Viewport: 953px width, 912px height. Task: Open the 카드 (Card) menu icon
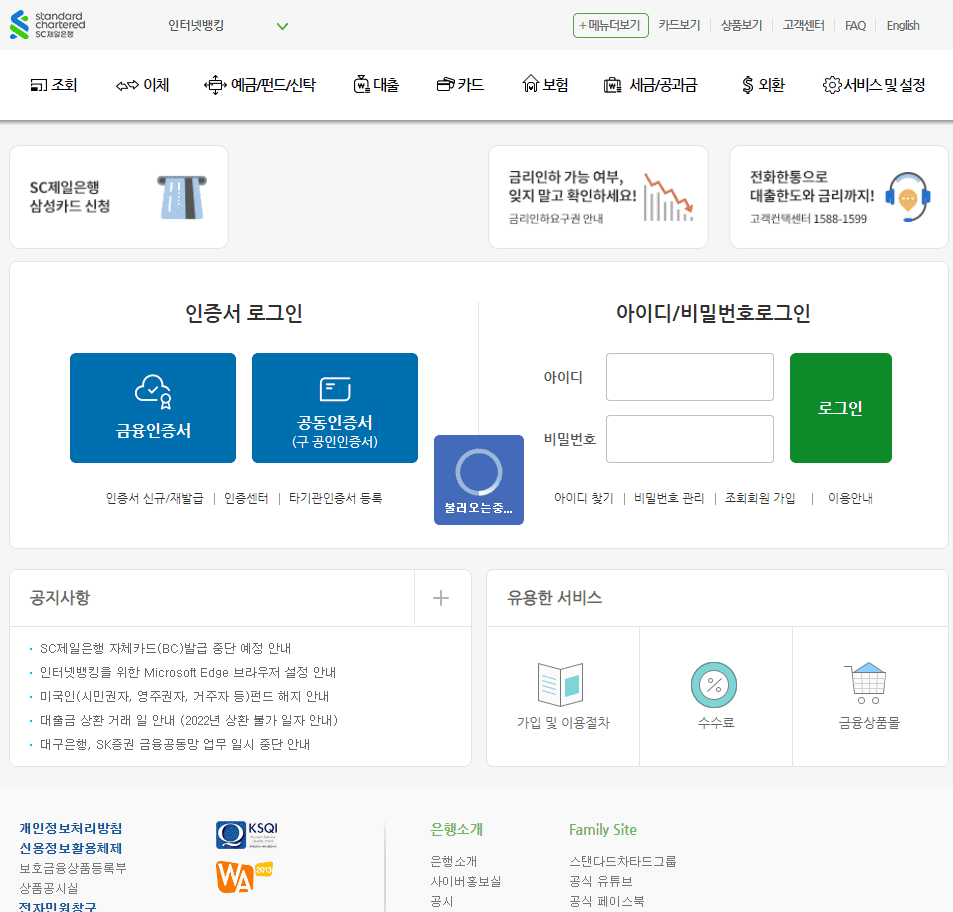(x=447, y=84)
